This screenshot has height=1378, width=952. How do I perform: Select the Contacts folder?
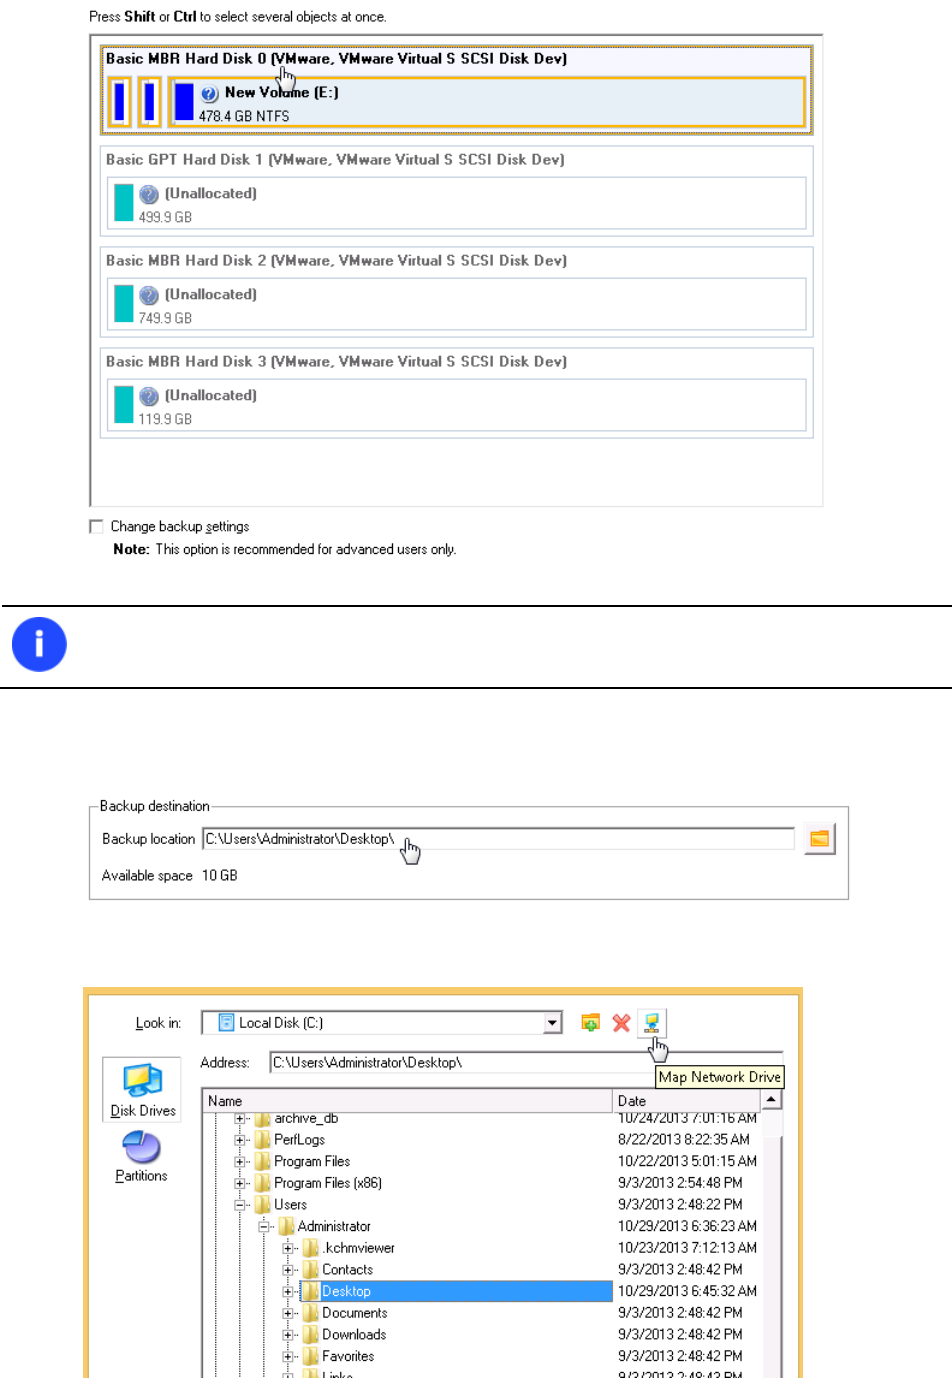pos(347,1270)
